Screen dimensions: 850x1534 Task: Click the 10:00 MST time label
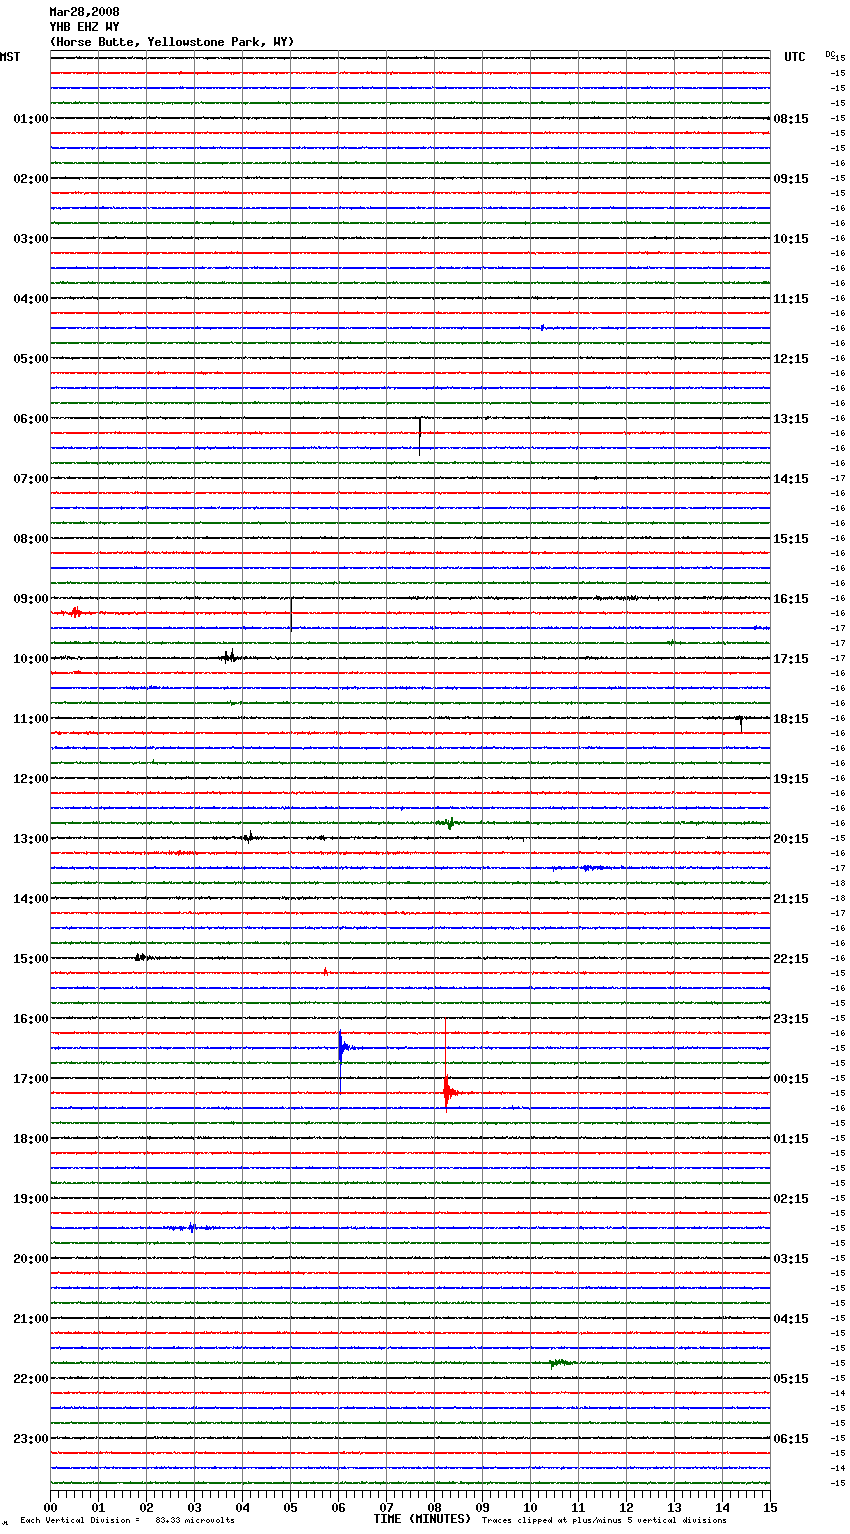click(31, 659)
